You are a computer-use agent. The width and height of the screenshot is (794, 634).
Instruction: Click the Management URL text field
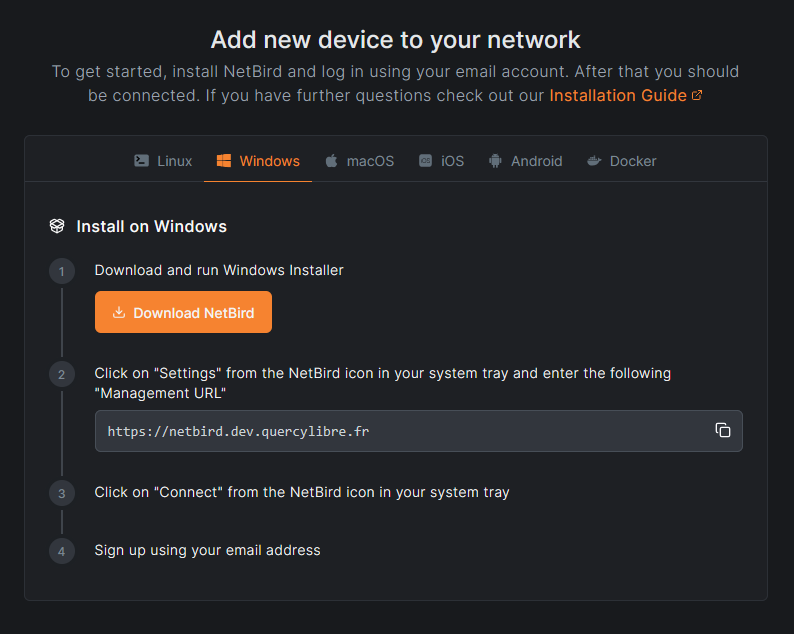(x=400, y=431)
